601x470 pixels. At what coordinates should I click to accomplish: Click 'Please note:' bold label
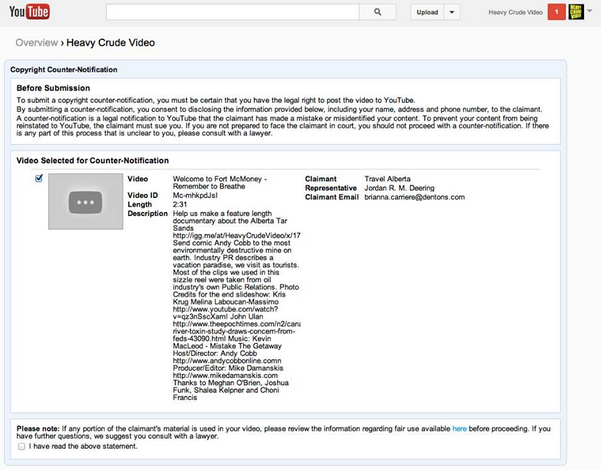pyautogui.click(x=38, y=429)
